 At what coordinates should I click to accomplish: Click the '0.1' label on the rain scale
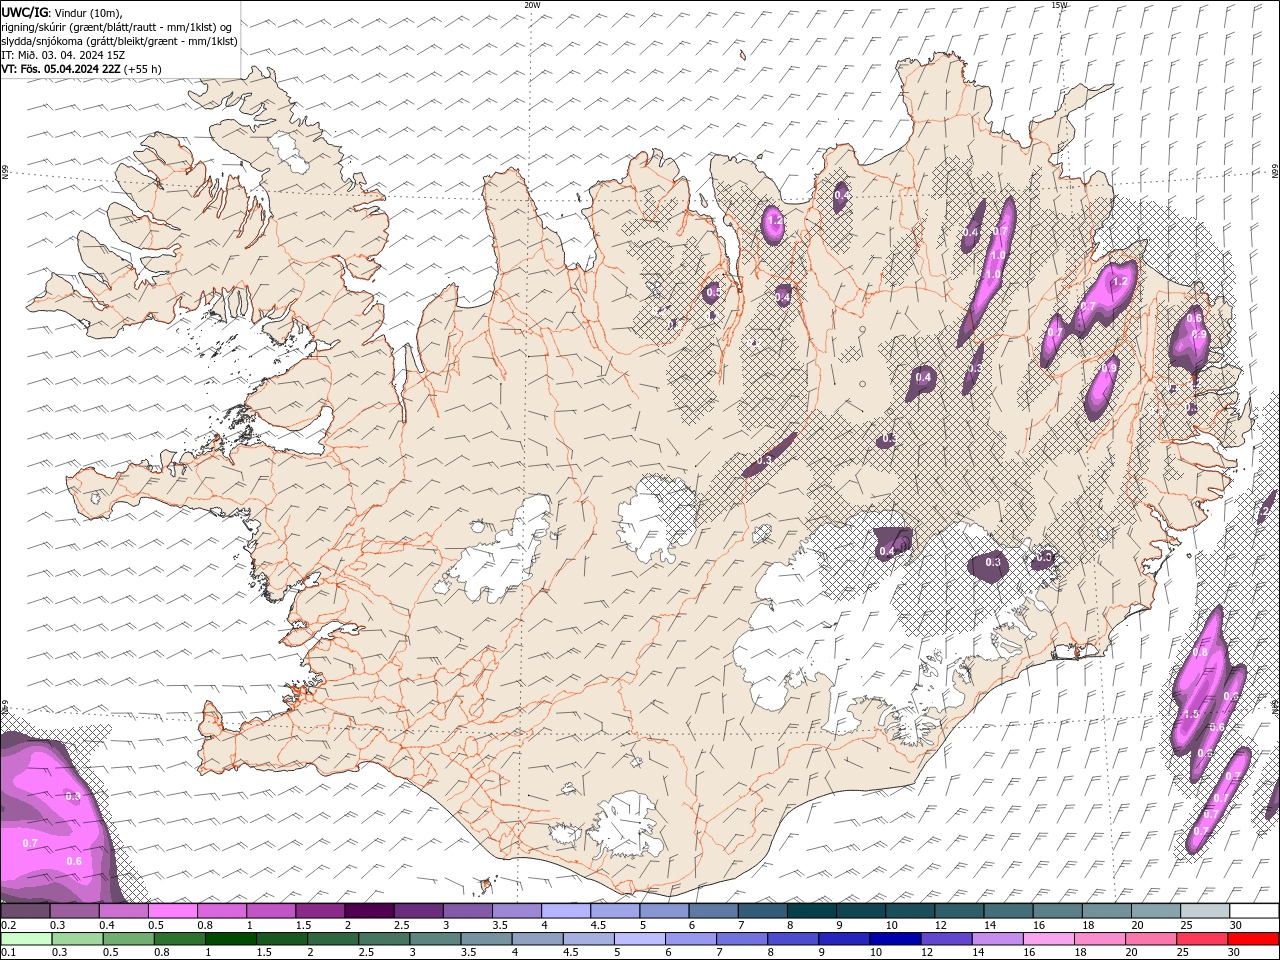click(8, 953)
